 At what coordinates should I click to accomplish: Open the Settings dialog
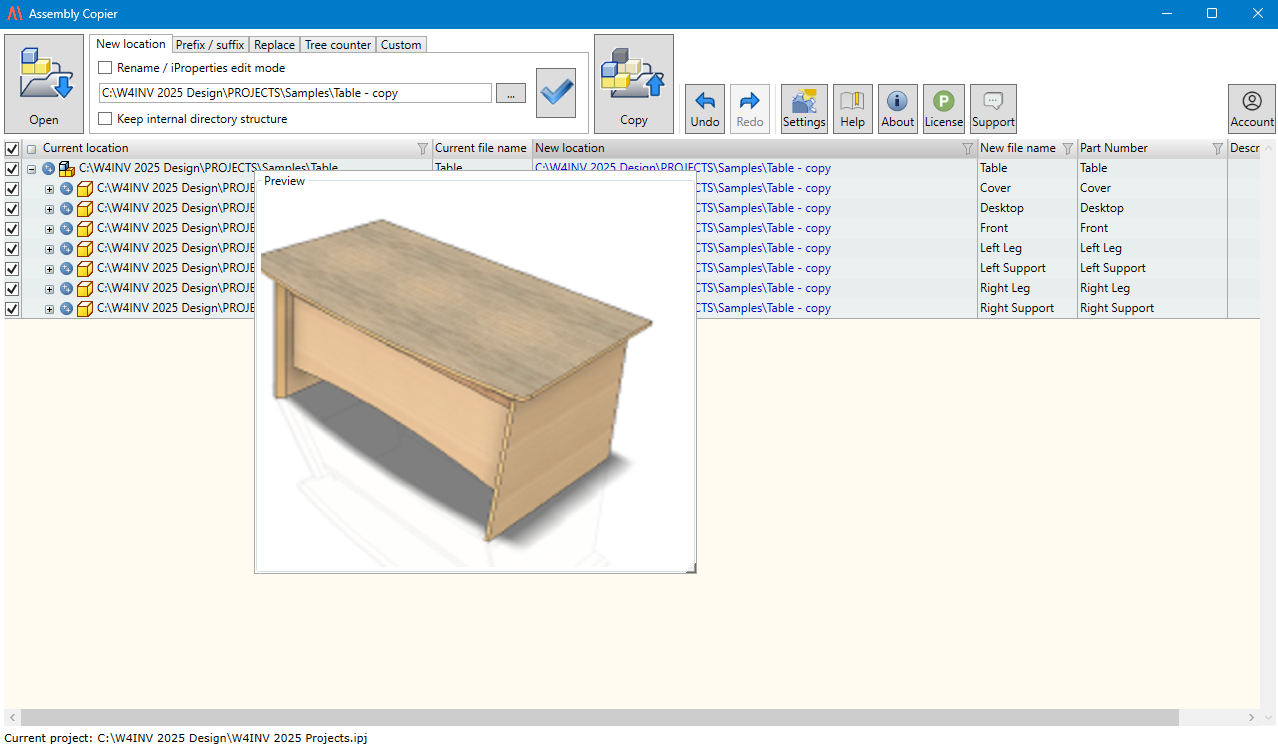click(x=804, y=109)
